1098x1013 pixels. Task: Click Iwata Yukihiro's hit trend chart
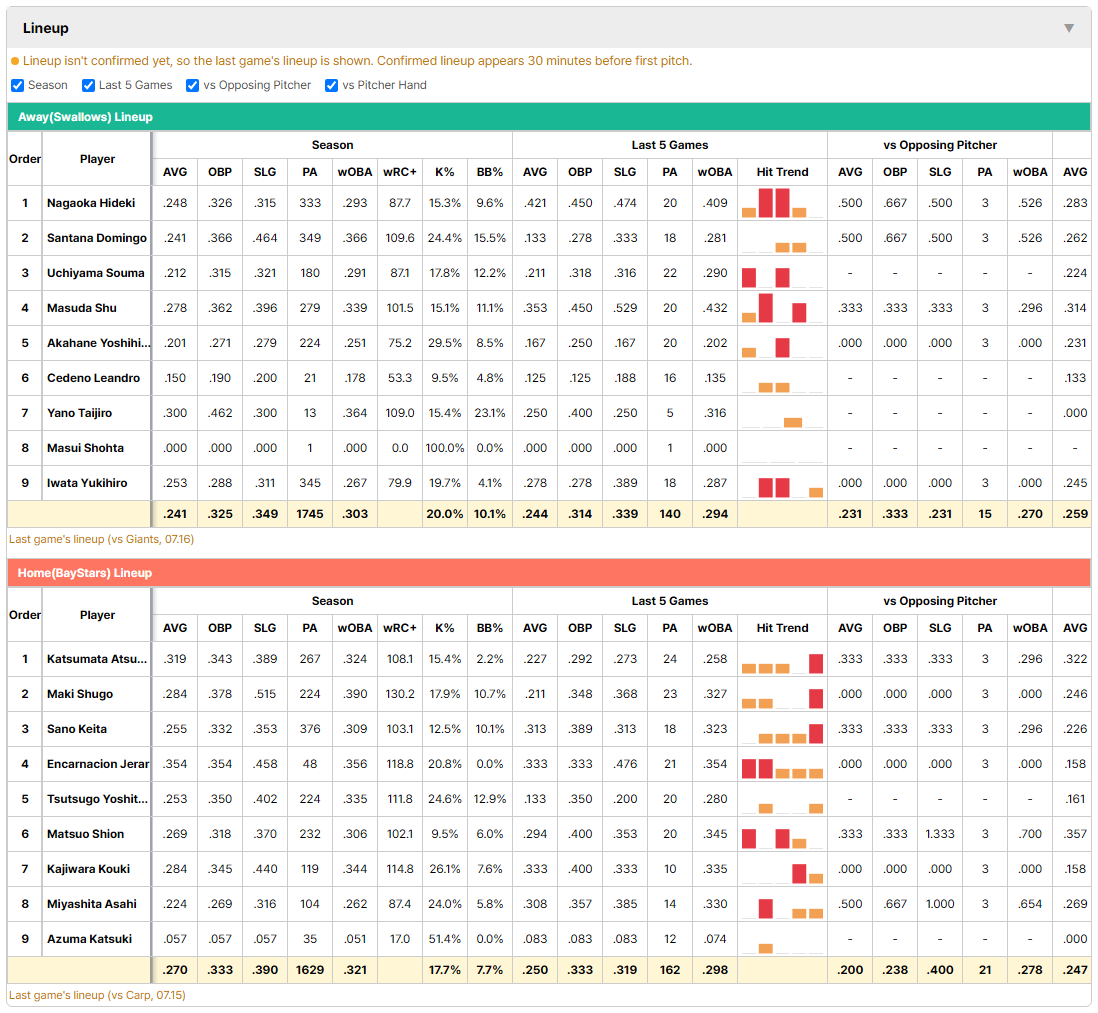(x=782, y=483)
